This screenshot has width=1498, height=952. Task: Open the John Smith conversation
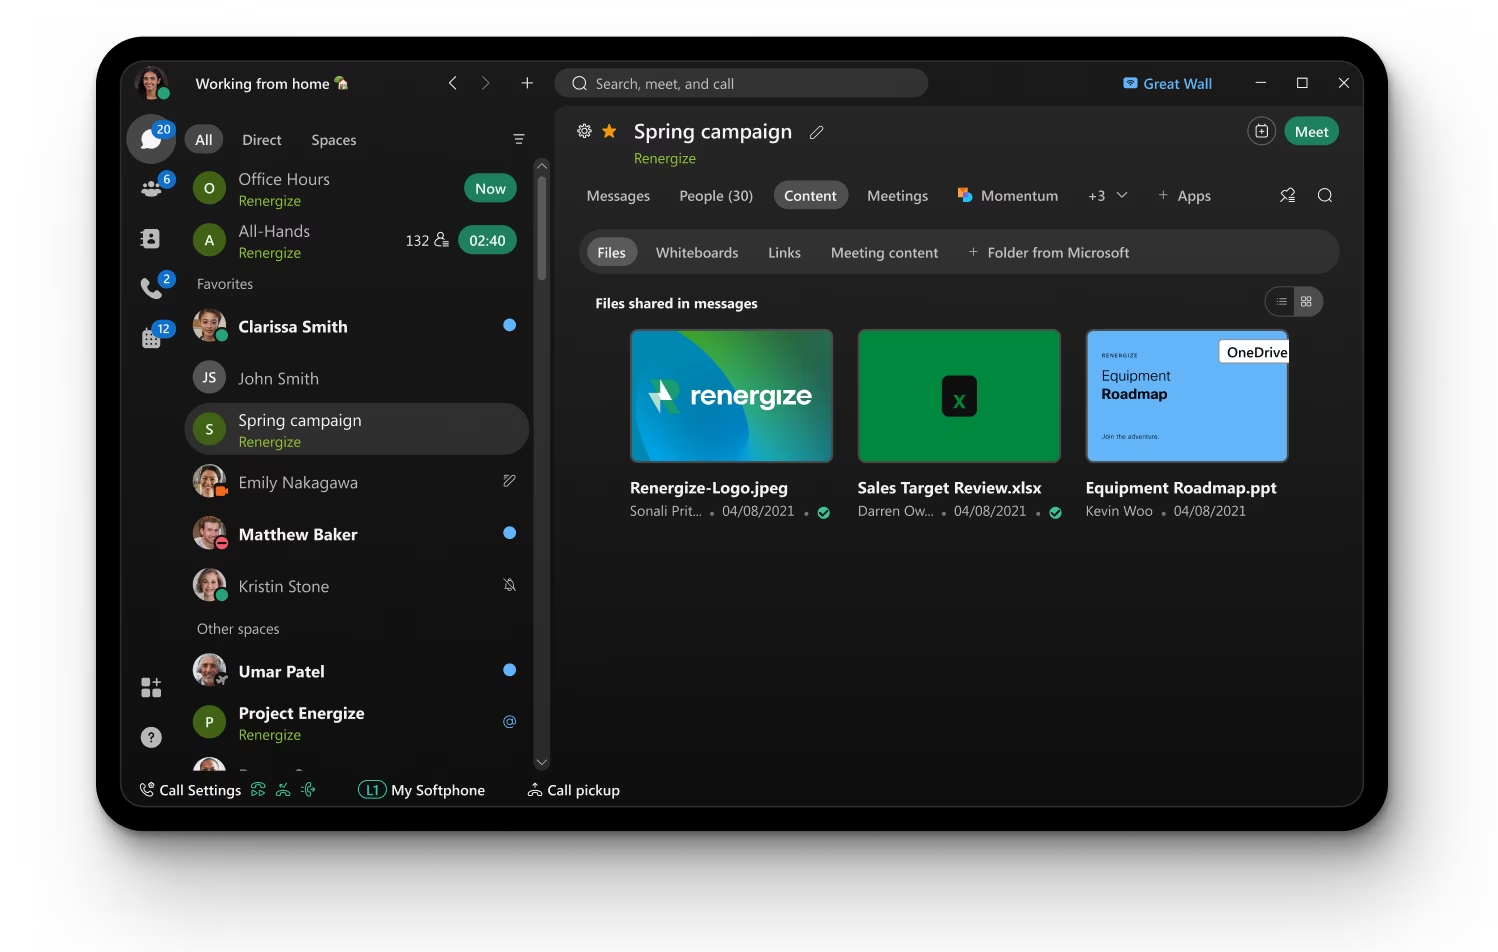tap(356, 378)
